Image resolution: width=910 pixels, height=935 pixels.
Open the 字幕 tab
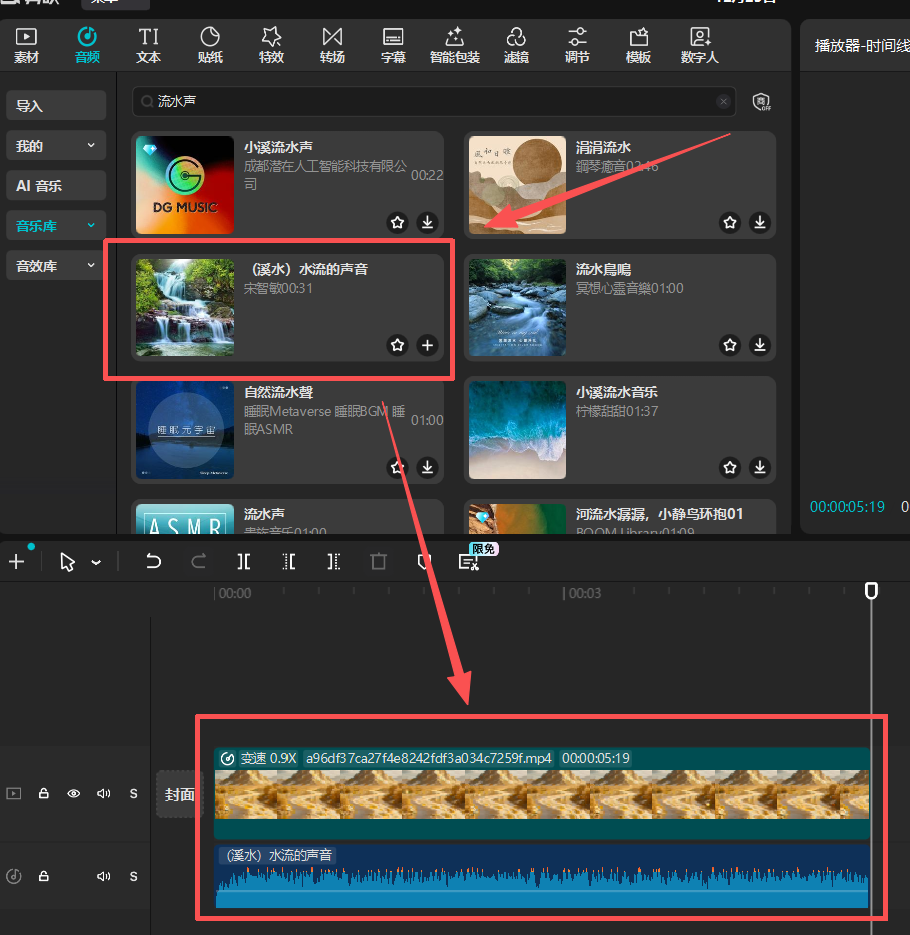click(x=393, y=45)
